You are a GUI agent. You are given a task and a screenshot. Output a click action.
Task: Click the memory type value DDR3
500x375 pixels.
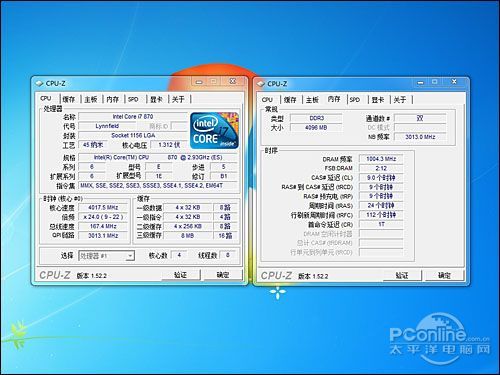(316, 118)
